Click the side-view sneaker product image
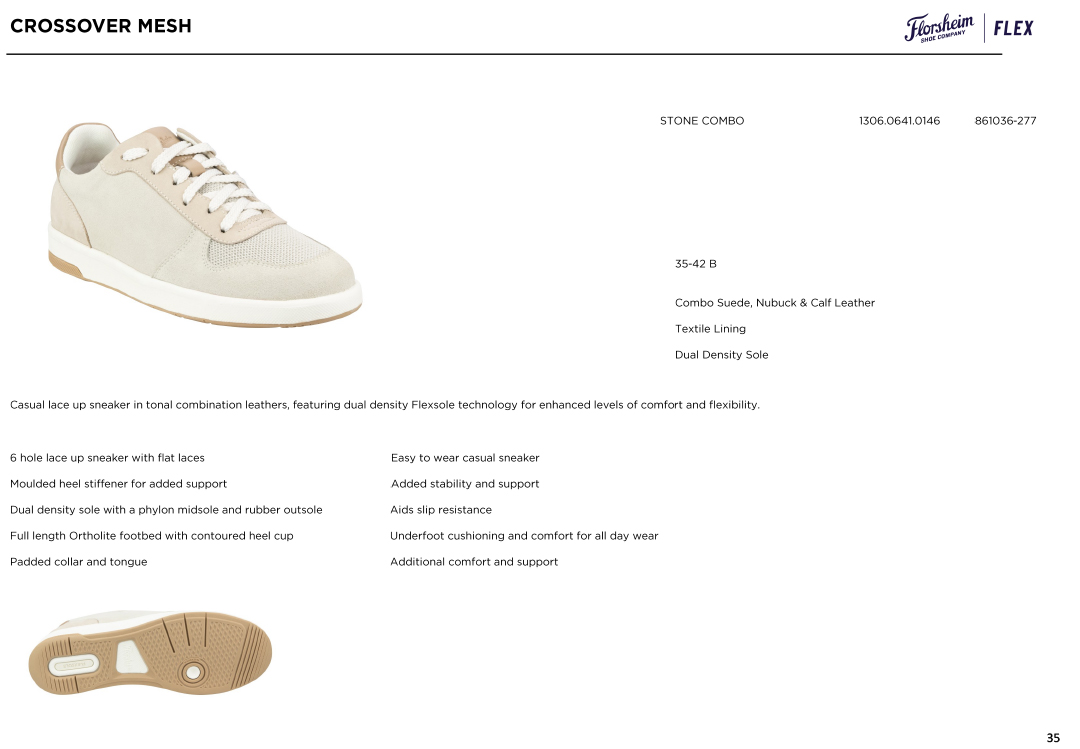Screen dimensions: 1080x749 [x=205, y=224]
